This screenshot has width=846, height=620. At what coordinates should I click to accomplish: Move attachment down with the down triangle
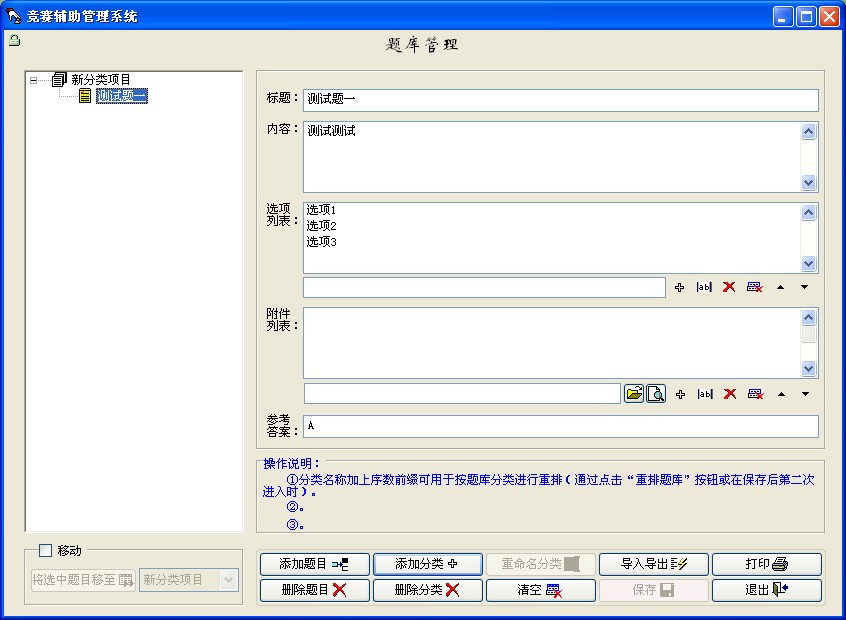point(806,394)
